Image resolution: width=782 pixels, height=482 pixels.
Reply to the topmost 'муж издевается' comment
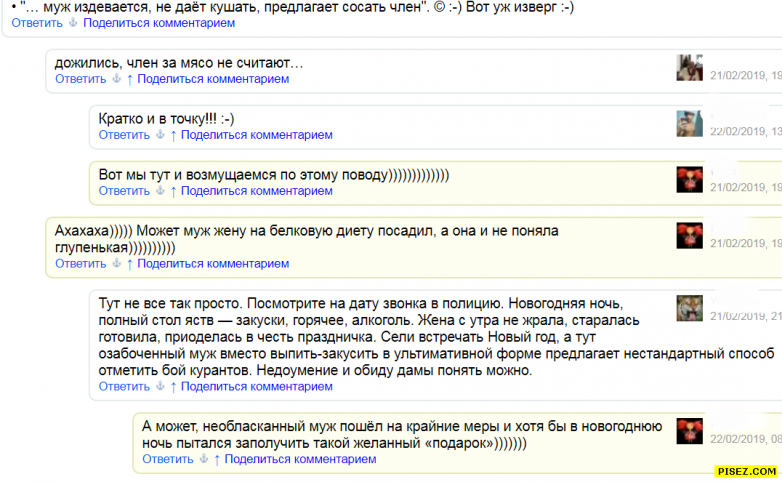tap(35, 22)
